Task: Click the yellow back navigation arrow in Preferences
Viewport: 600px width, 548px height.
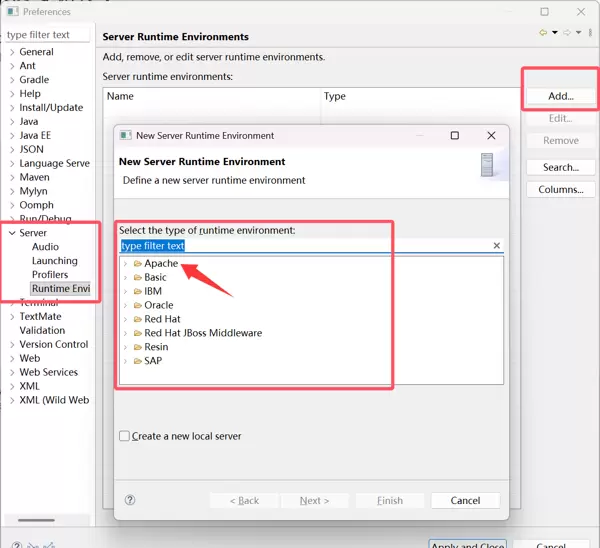Action: click(543, 33)
